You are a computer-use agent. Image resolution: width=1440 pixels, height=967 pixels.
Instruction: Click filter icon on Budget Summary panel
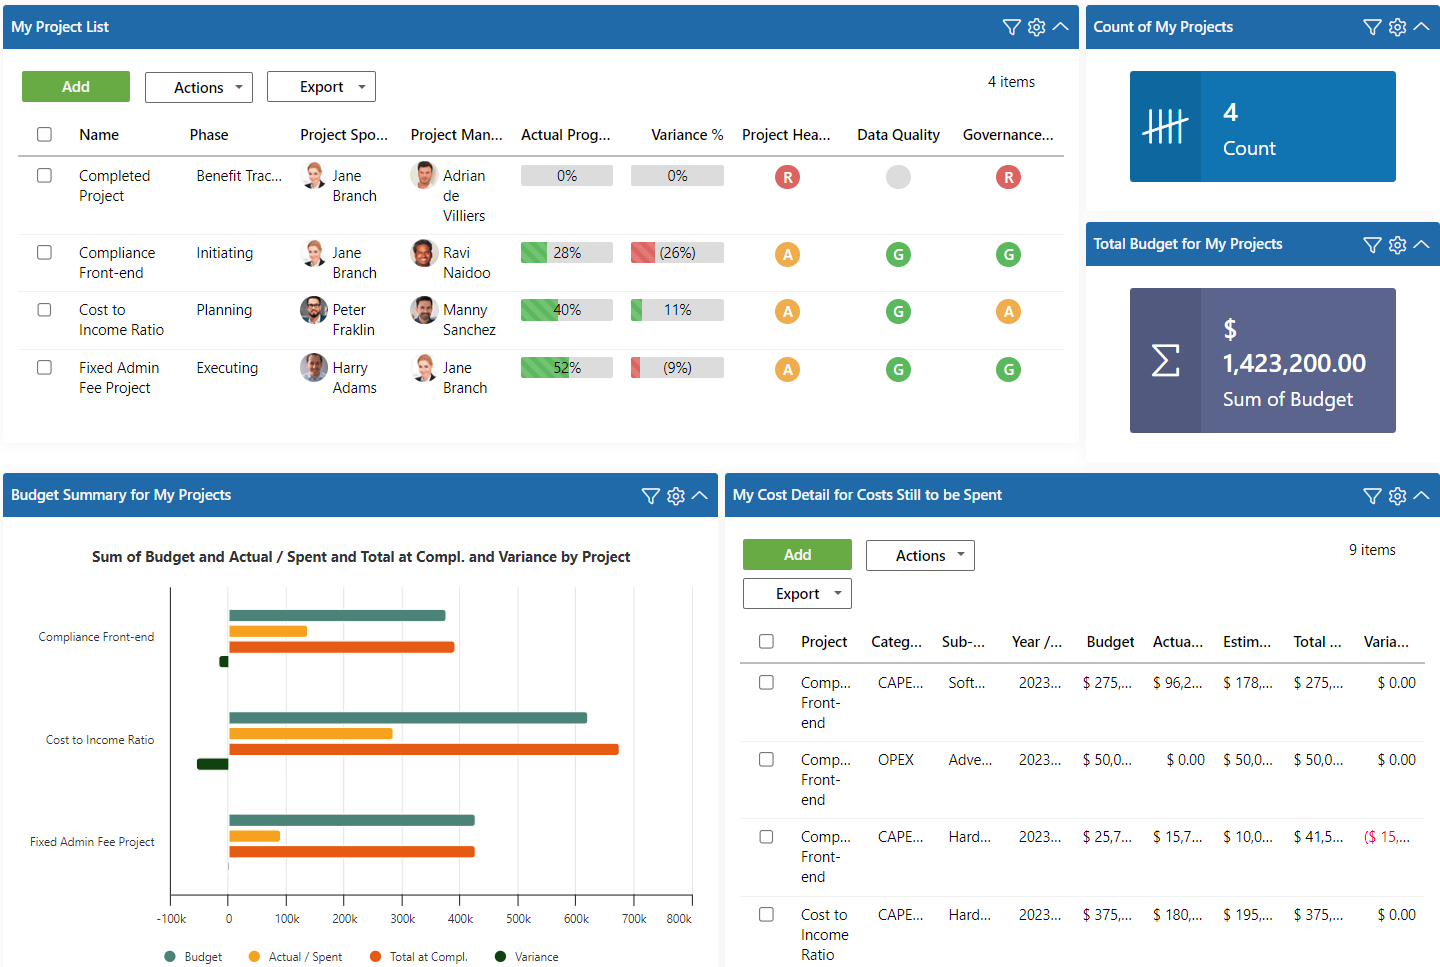650,495
